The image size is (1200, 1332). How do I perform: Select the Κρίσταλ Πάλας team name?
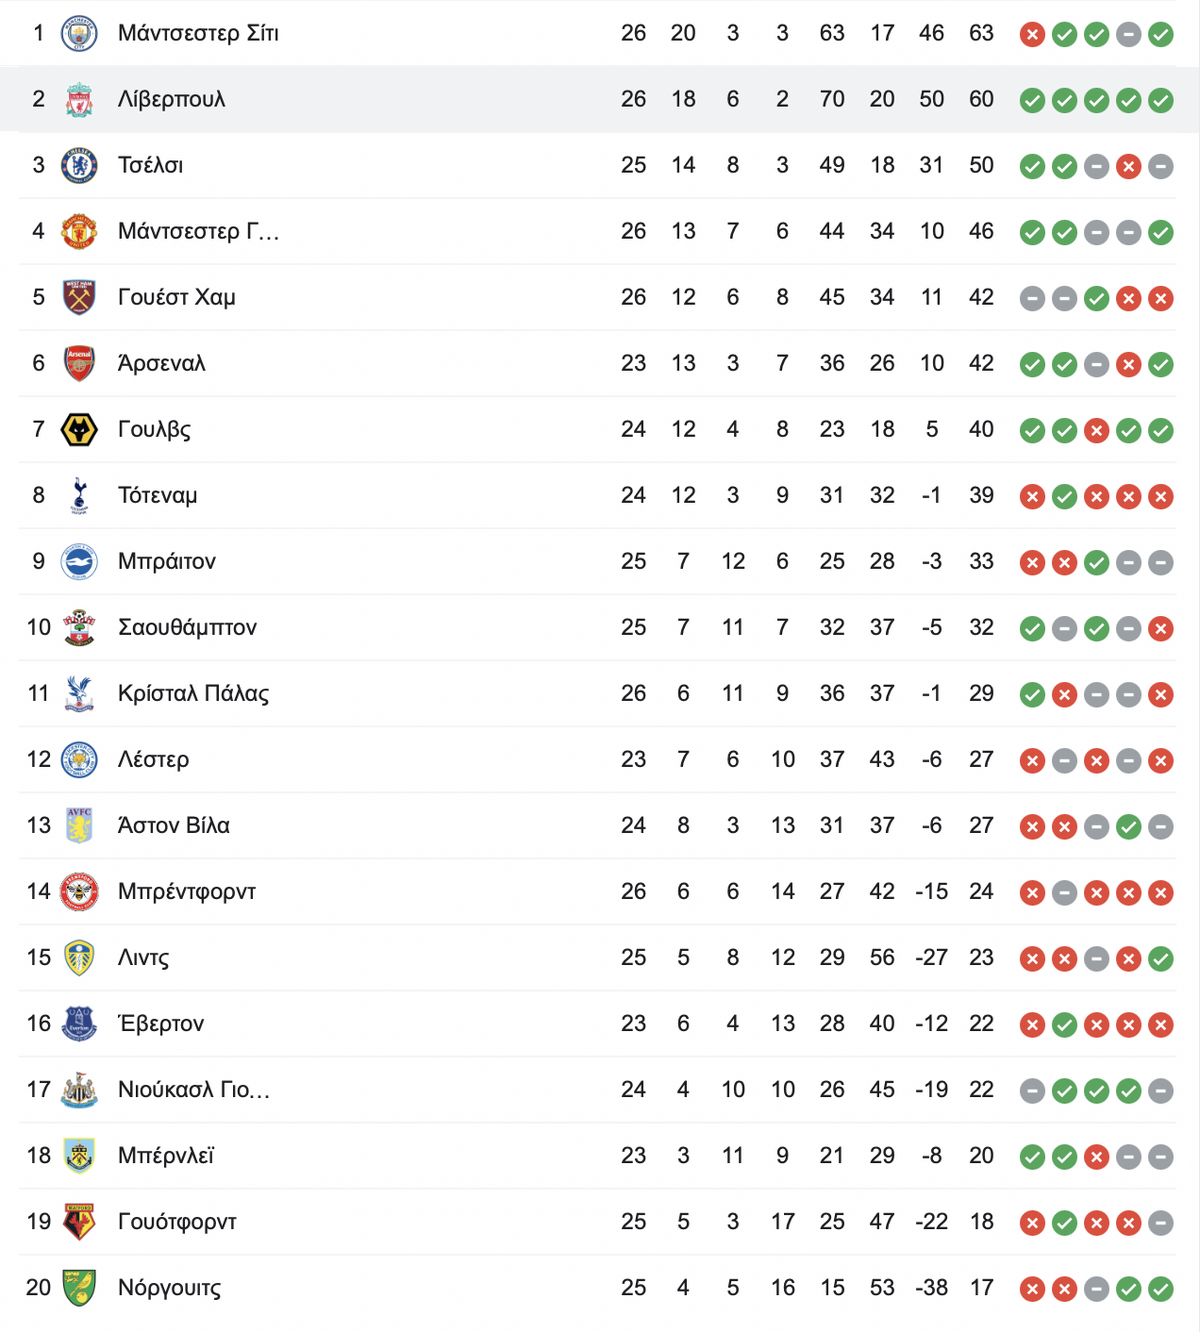193,694
